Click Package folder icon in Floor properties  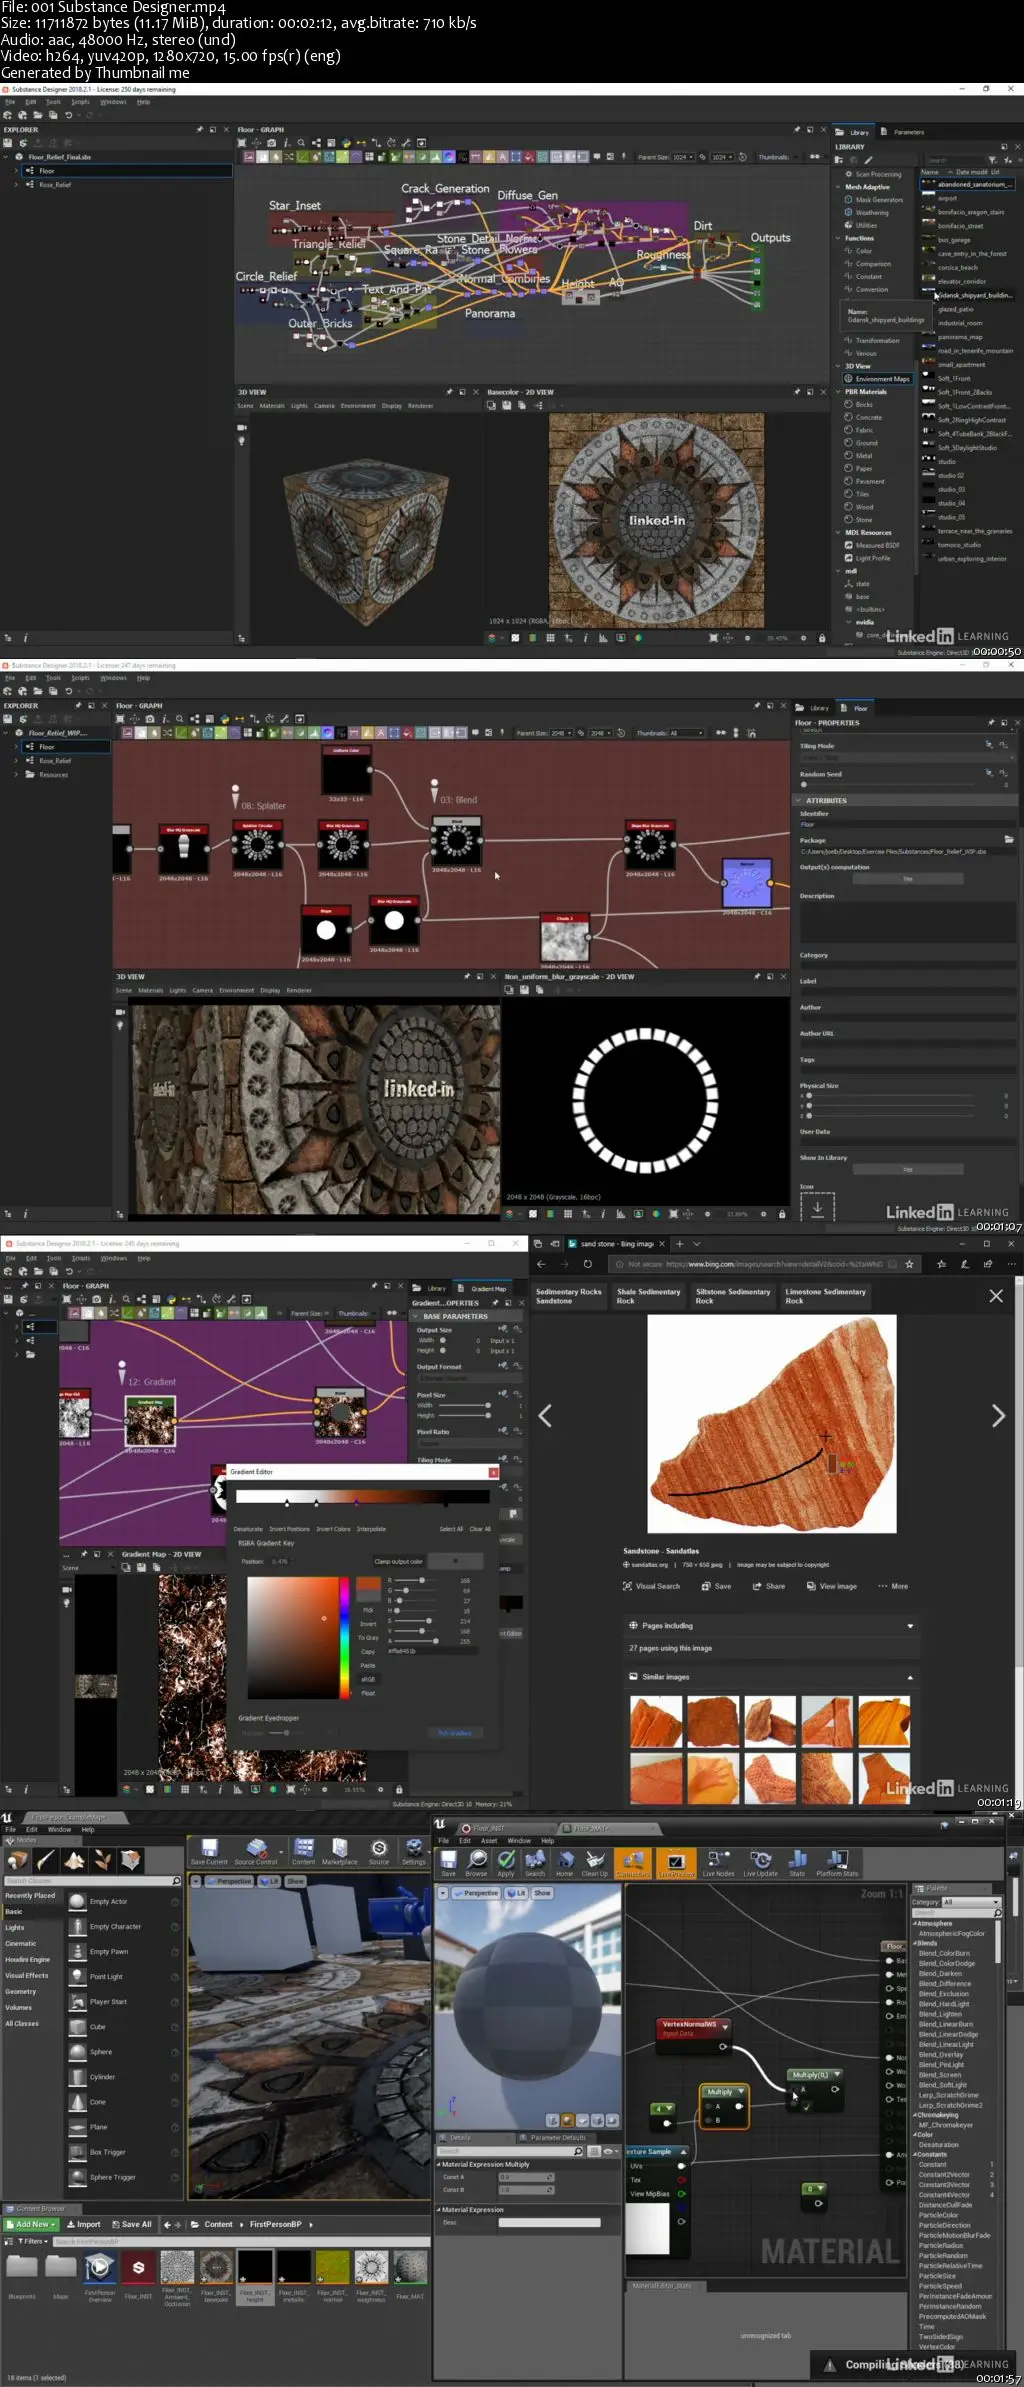click(1009, 839)
